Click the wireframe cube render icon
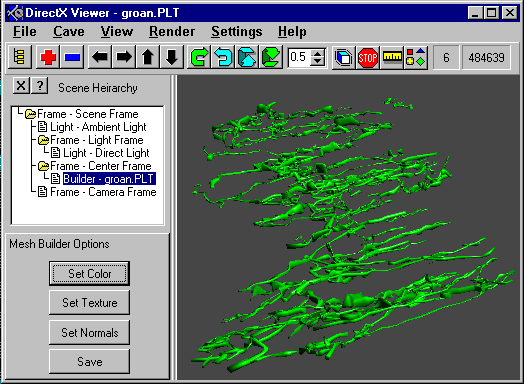Image resolution: width=524 pixels, height=384 pixels. [x=344, y=58]
